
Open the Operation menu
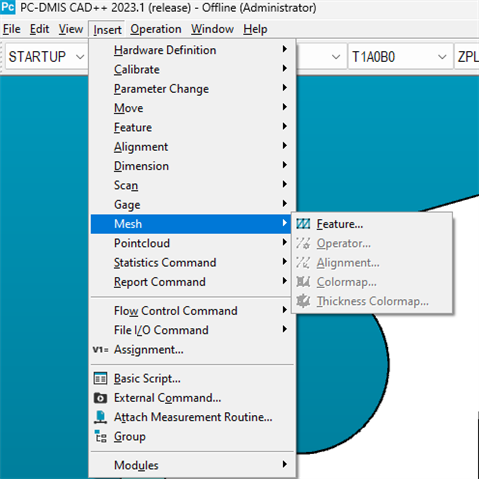point(156,29)
